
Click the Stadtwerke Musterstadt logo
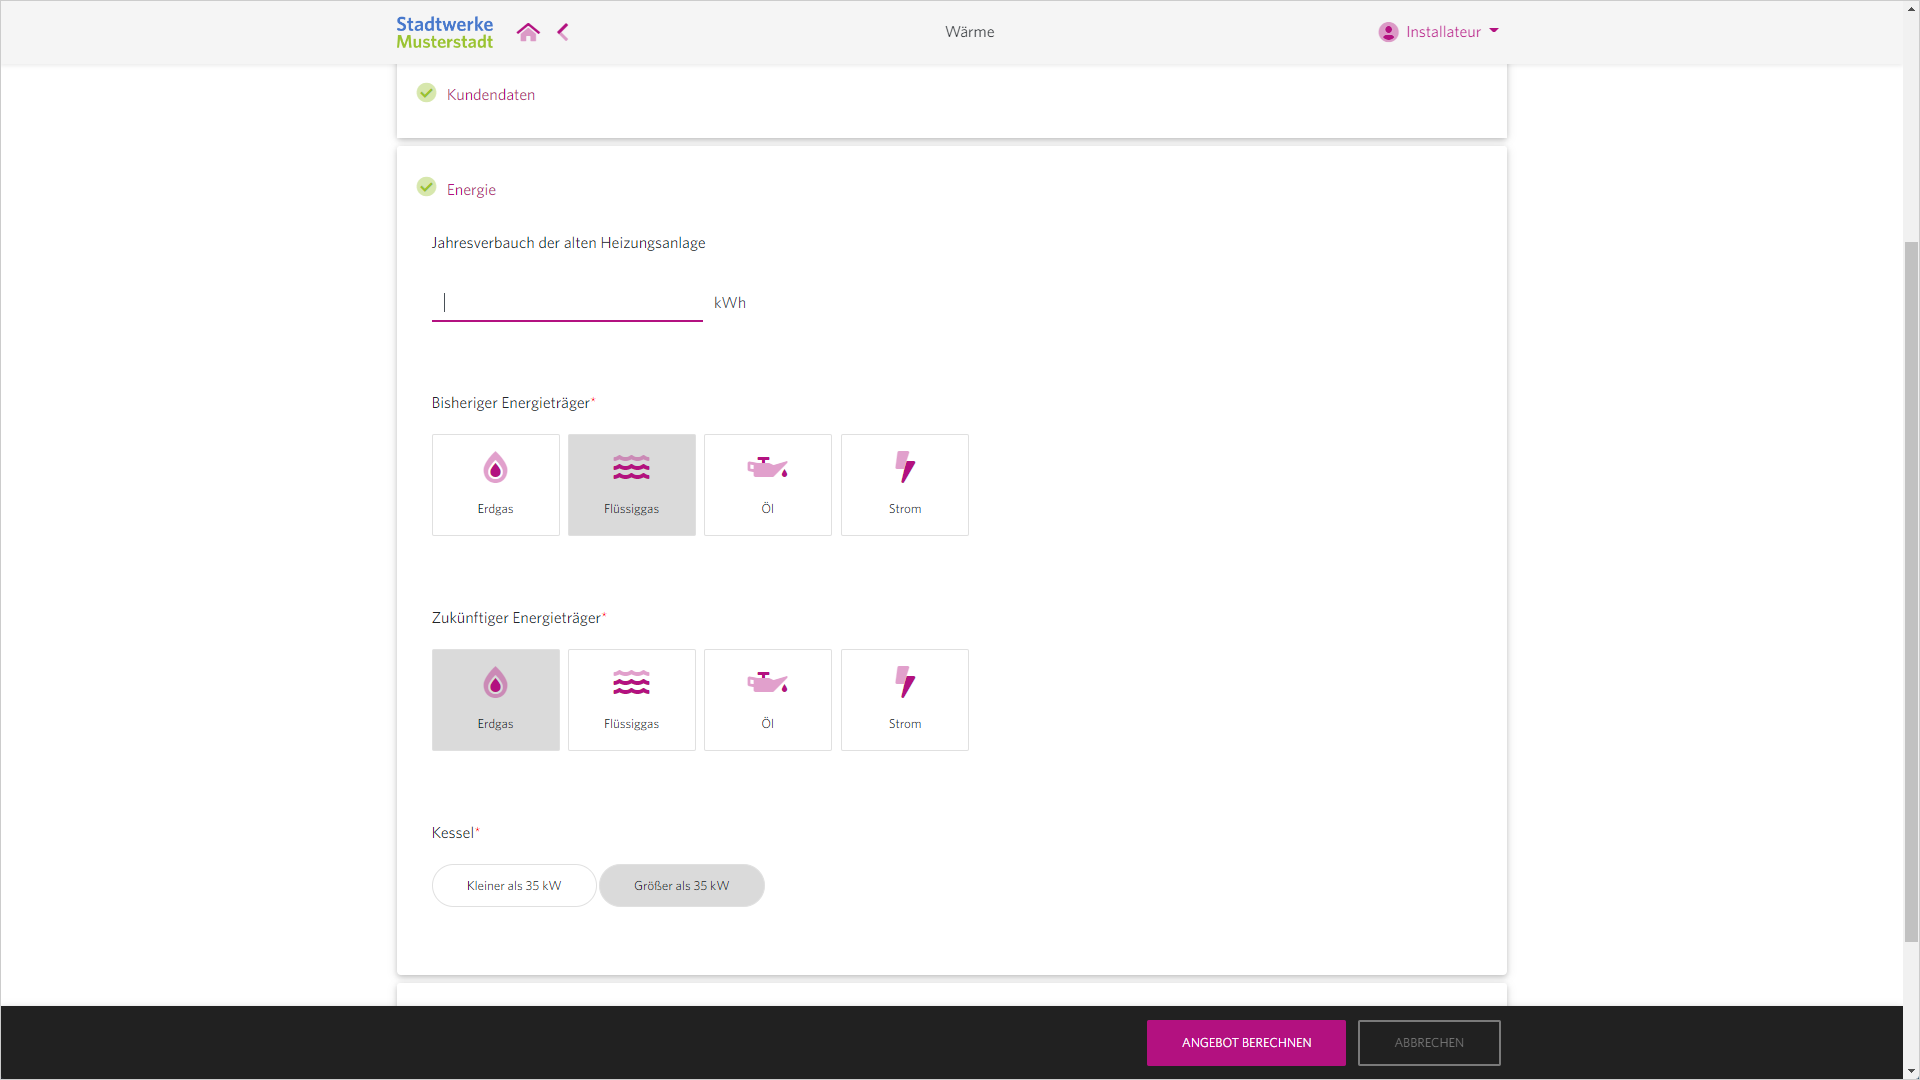(x=444, y=32)
